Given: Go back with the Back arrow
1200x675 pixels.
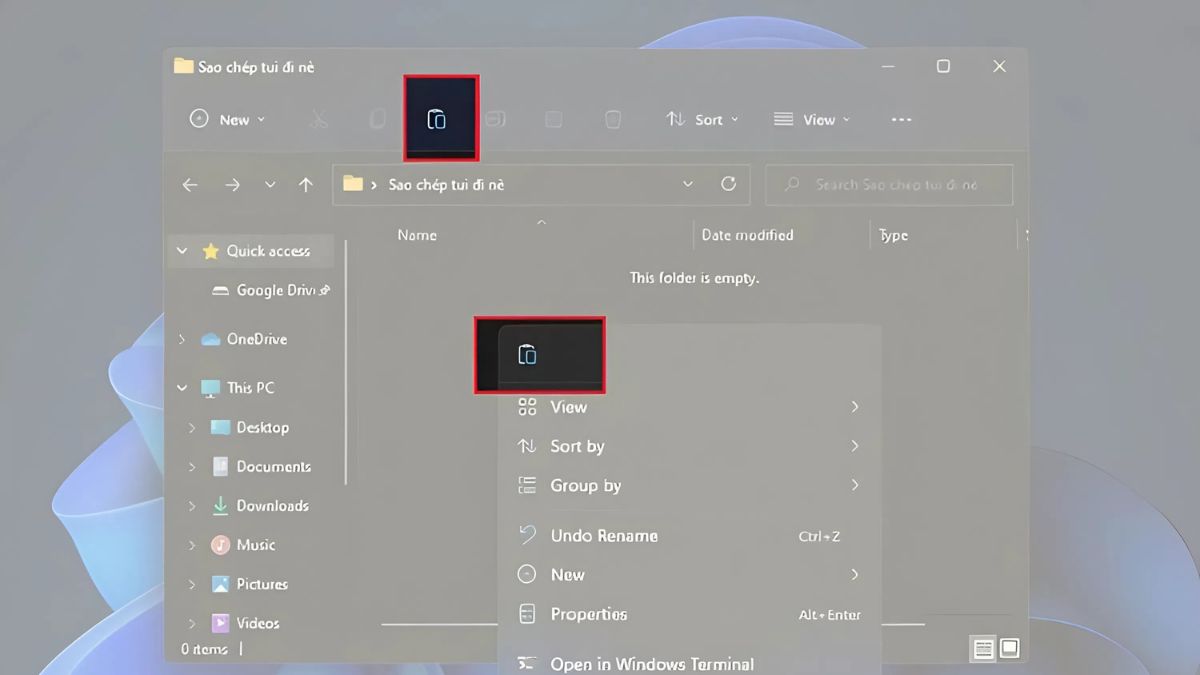Looking at the screenshot, I should [x=190, y=185].
